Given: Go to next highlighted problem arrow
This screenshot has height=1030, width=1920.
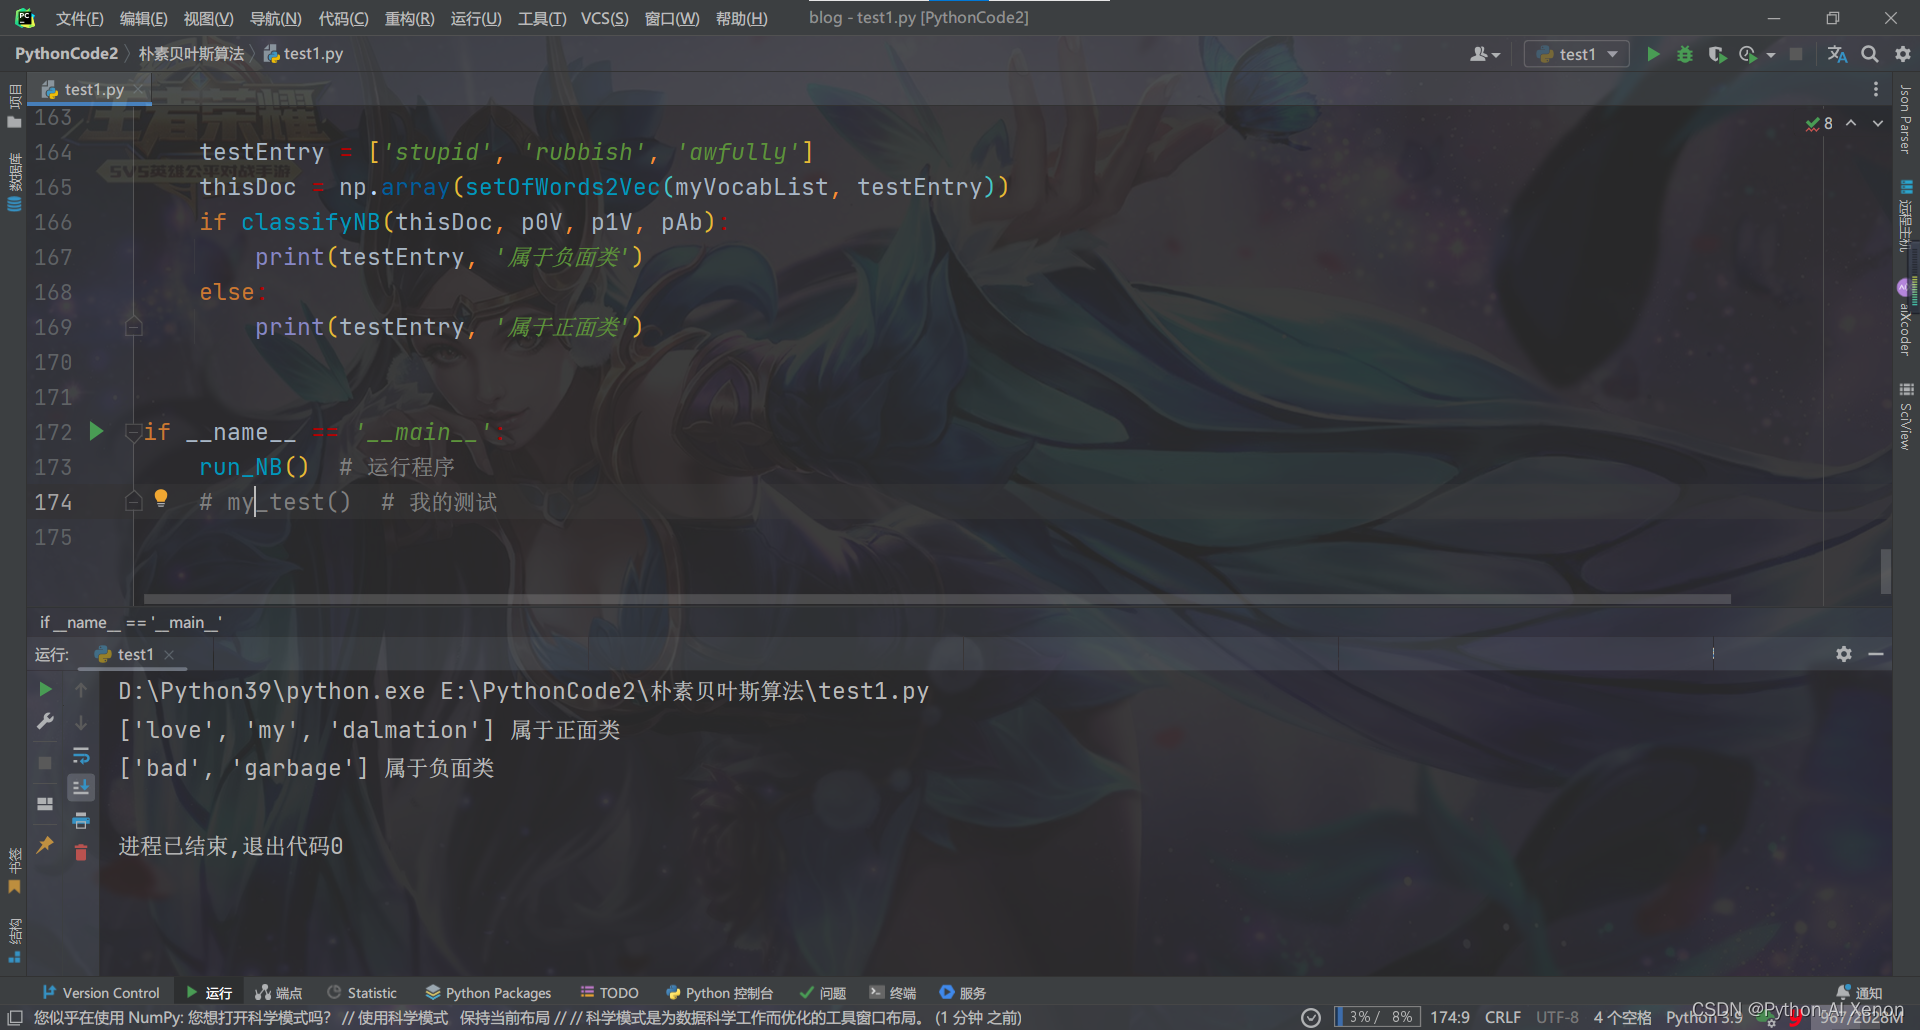Looking at the screenshot, I should [x=1878, y=123].
